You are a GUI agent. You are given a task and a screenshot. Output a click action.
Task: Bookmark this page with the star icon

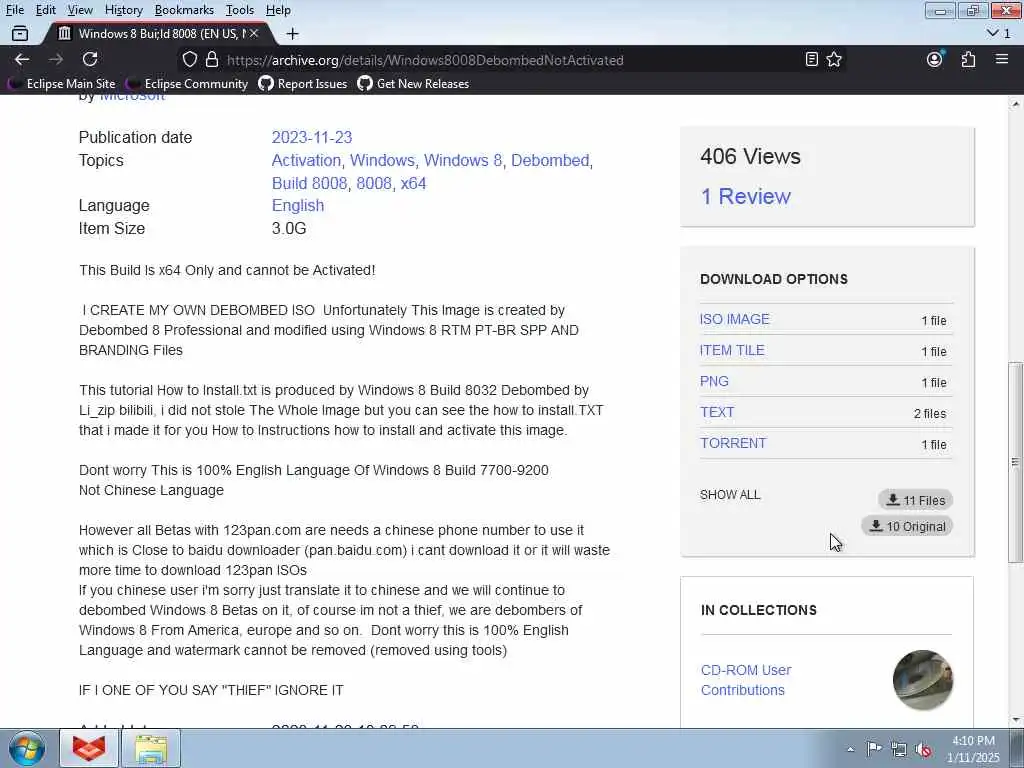(x=834, y=59)
